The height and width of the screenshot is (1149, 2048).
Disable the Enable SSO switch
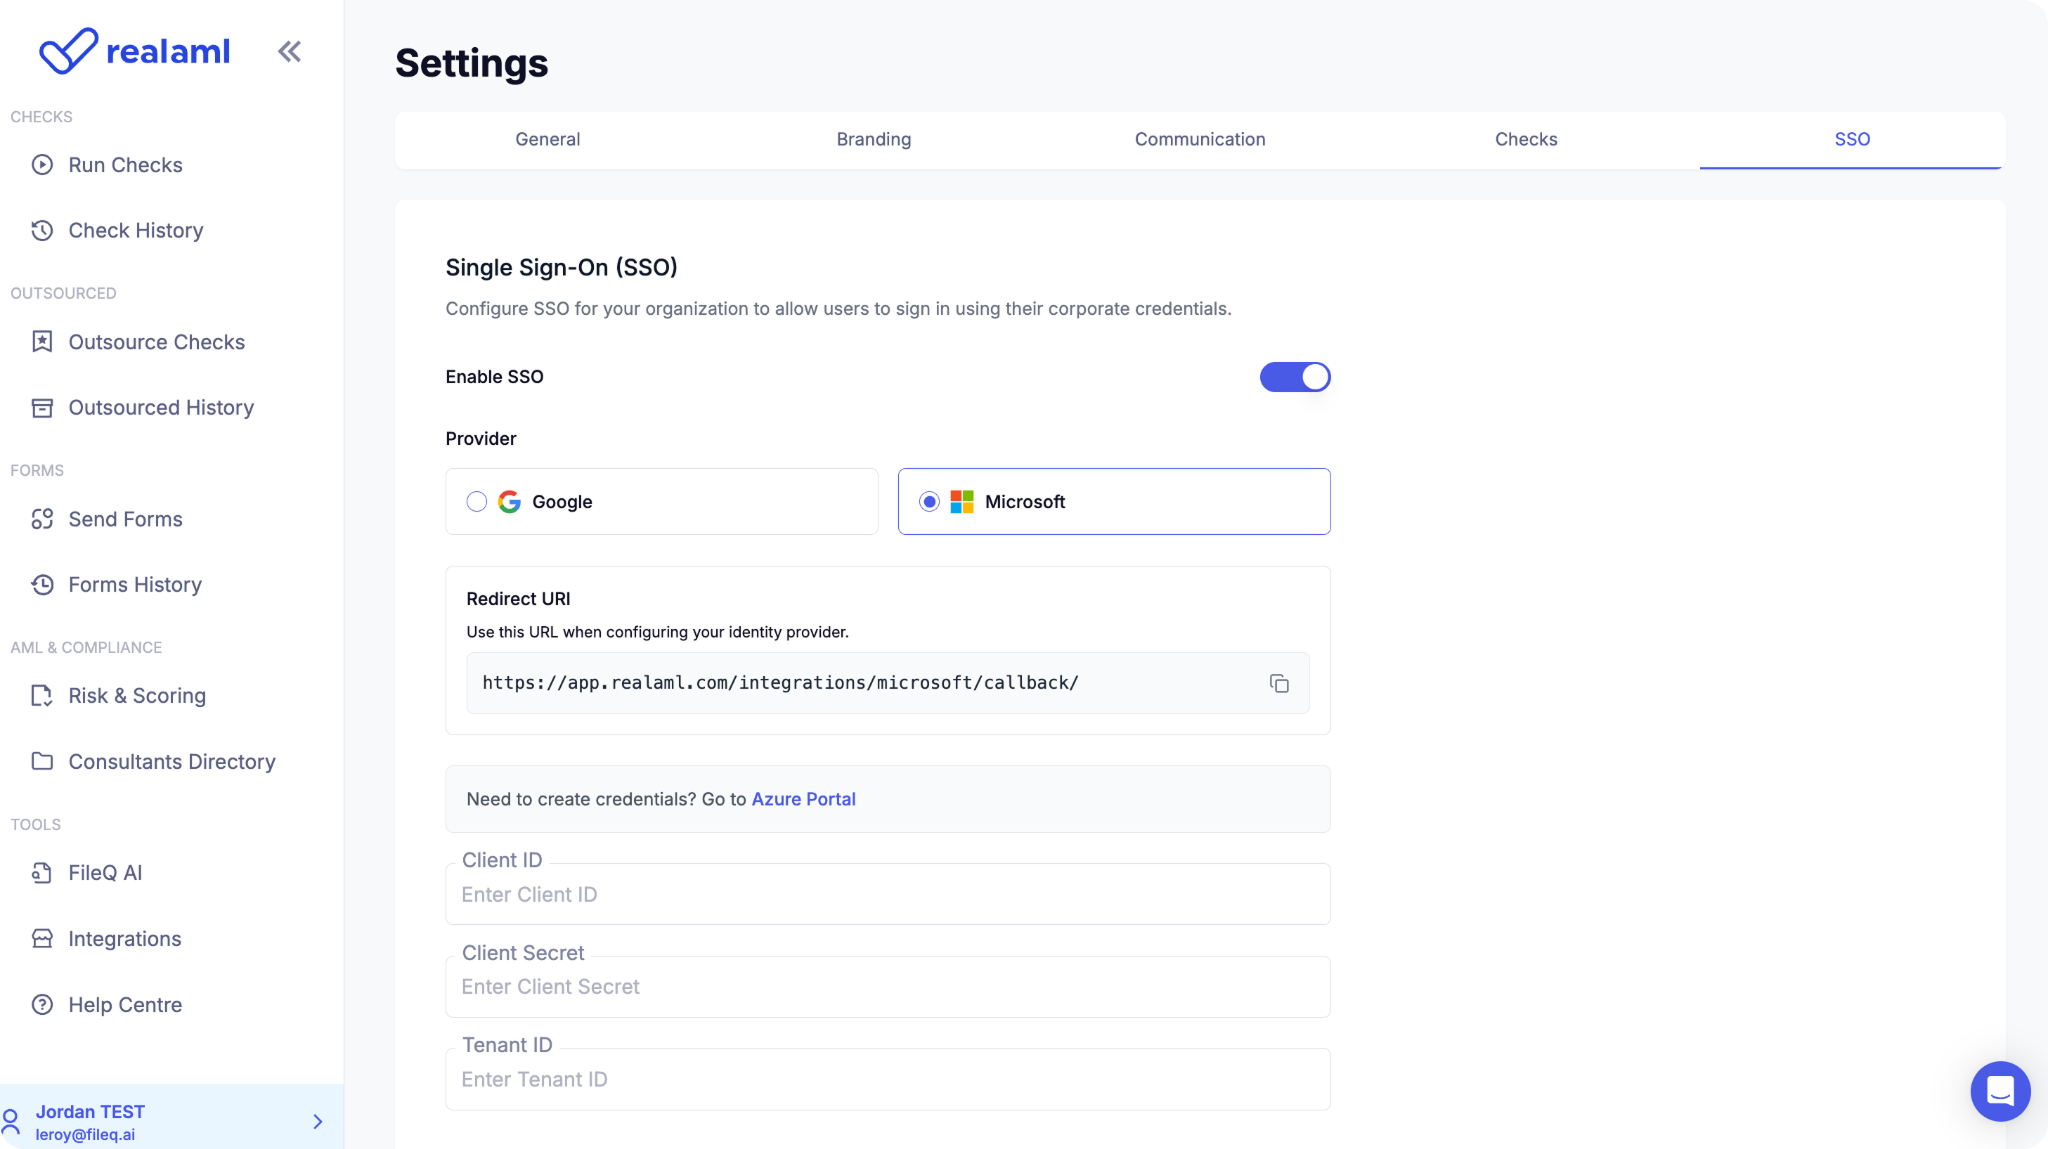[x=1294, y=377]
